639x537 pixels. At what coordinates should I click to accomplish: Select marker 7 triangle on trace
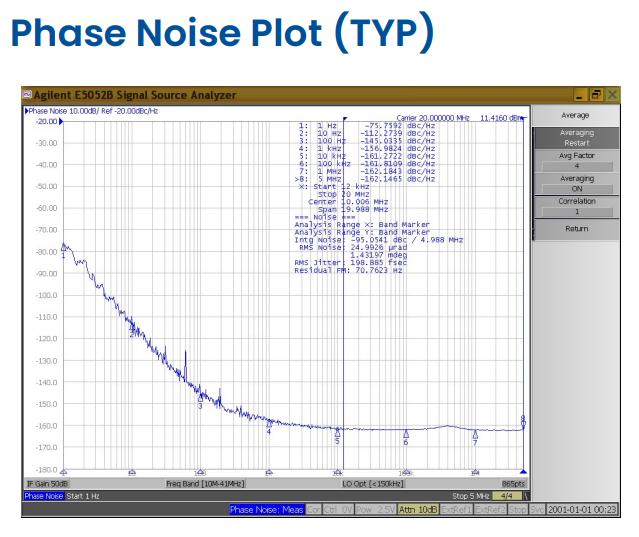[475, 434]
